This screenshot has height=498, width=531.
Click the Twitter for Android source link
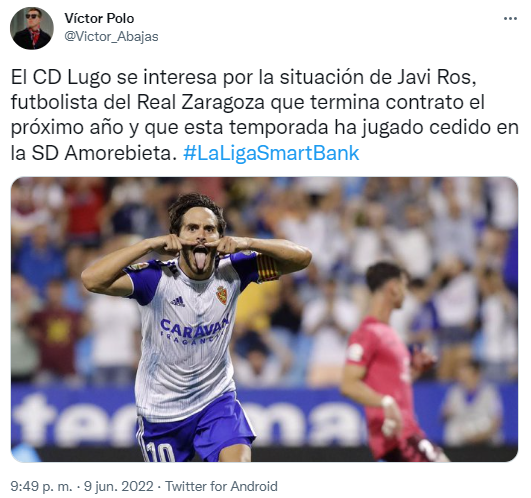pos(221,486)
